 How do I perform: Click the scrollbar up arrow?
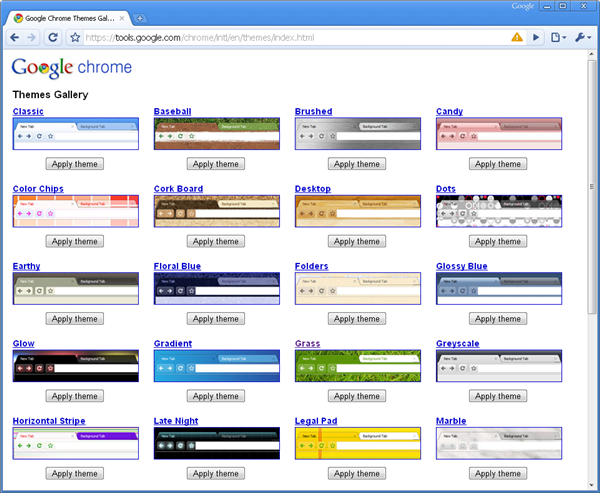click(x=592, y=55)
